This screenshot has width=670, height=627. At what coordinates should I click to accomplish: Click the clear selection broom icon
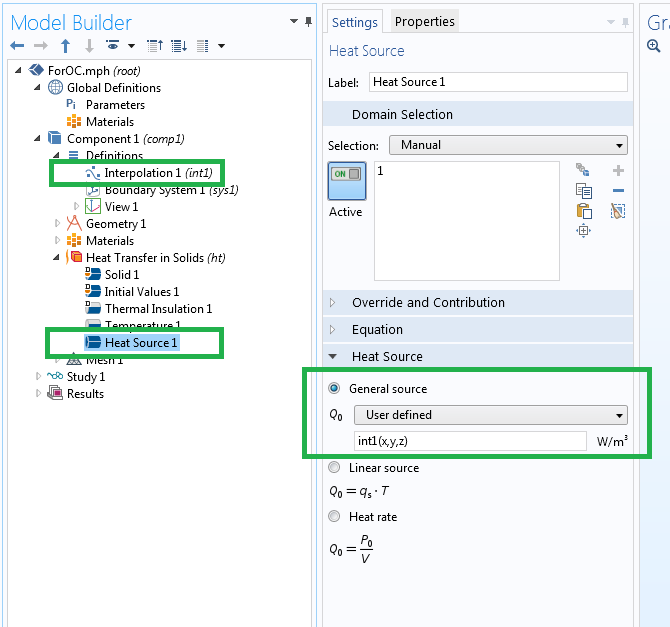tap(618, 211)
